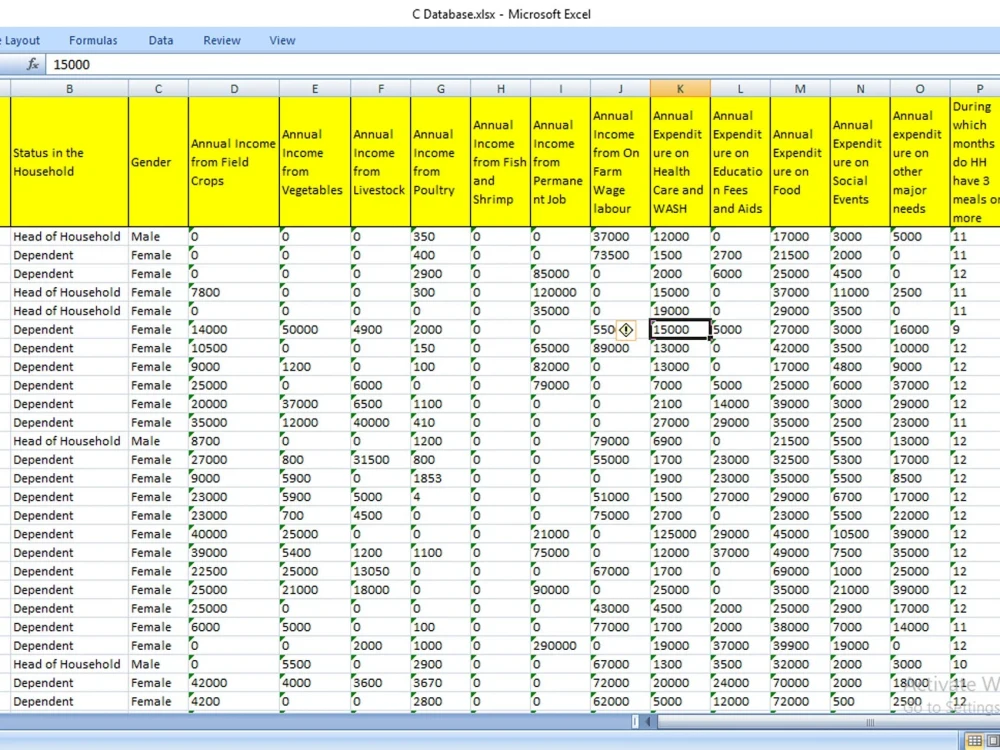The height and width of the screenshot is (750, 1000).
Task: Select column O header
Action: [920, 89]
